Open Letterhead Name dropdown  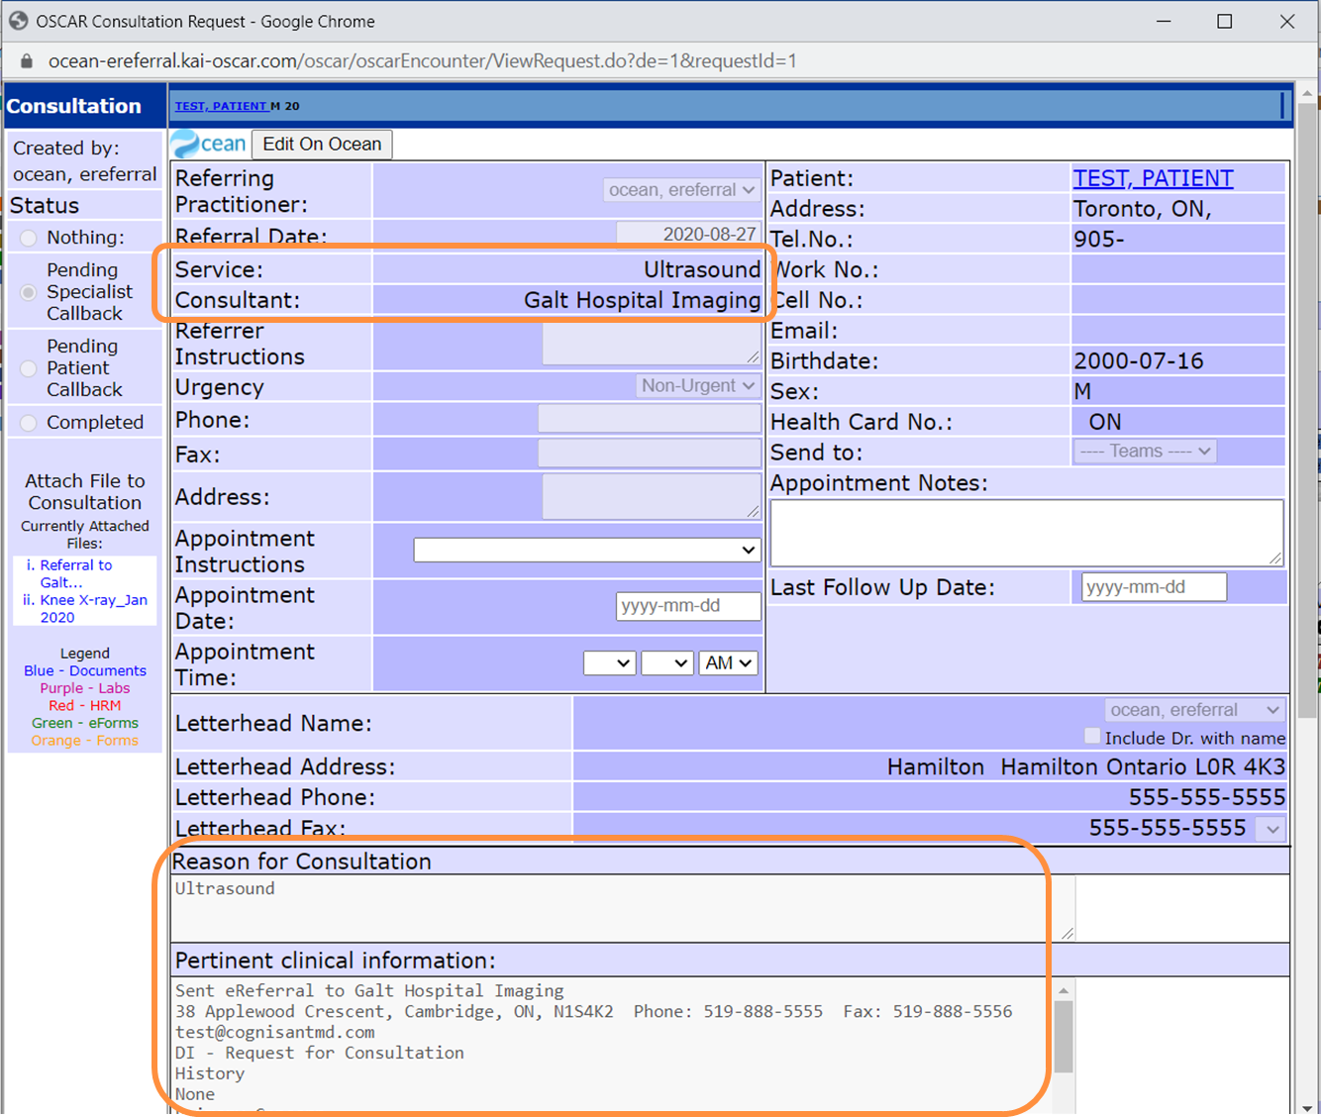(x=1194, y=710)
